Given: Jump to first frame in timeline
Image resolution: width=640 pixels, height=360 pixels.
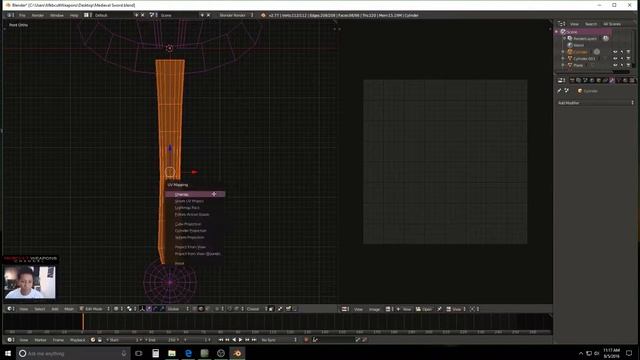Looking at the screenshot, I should 221,340.
